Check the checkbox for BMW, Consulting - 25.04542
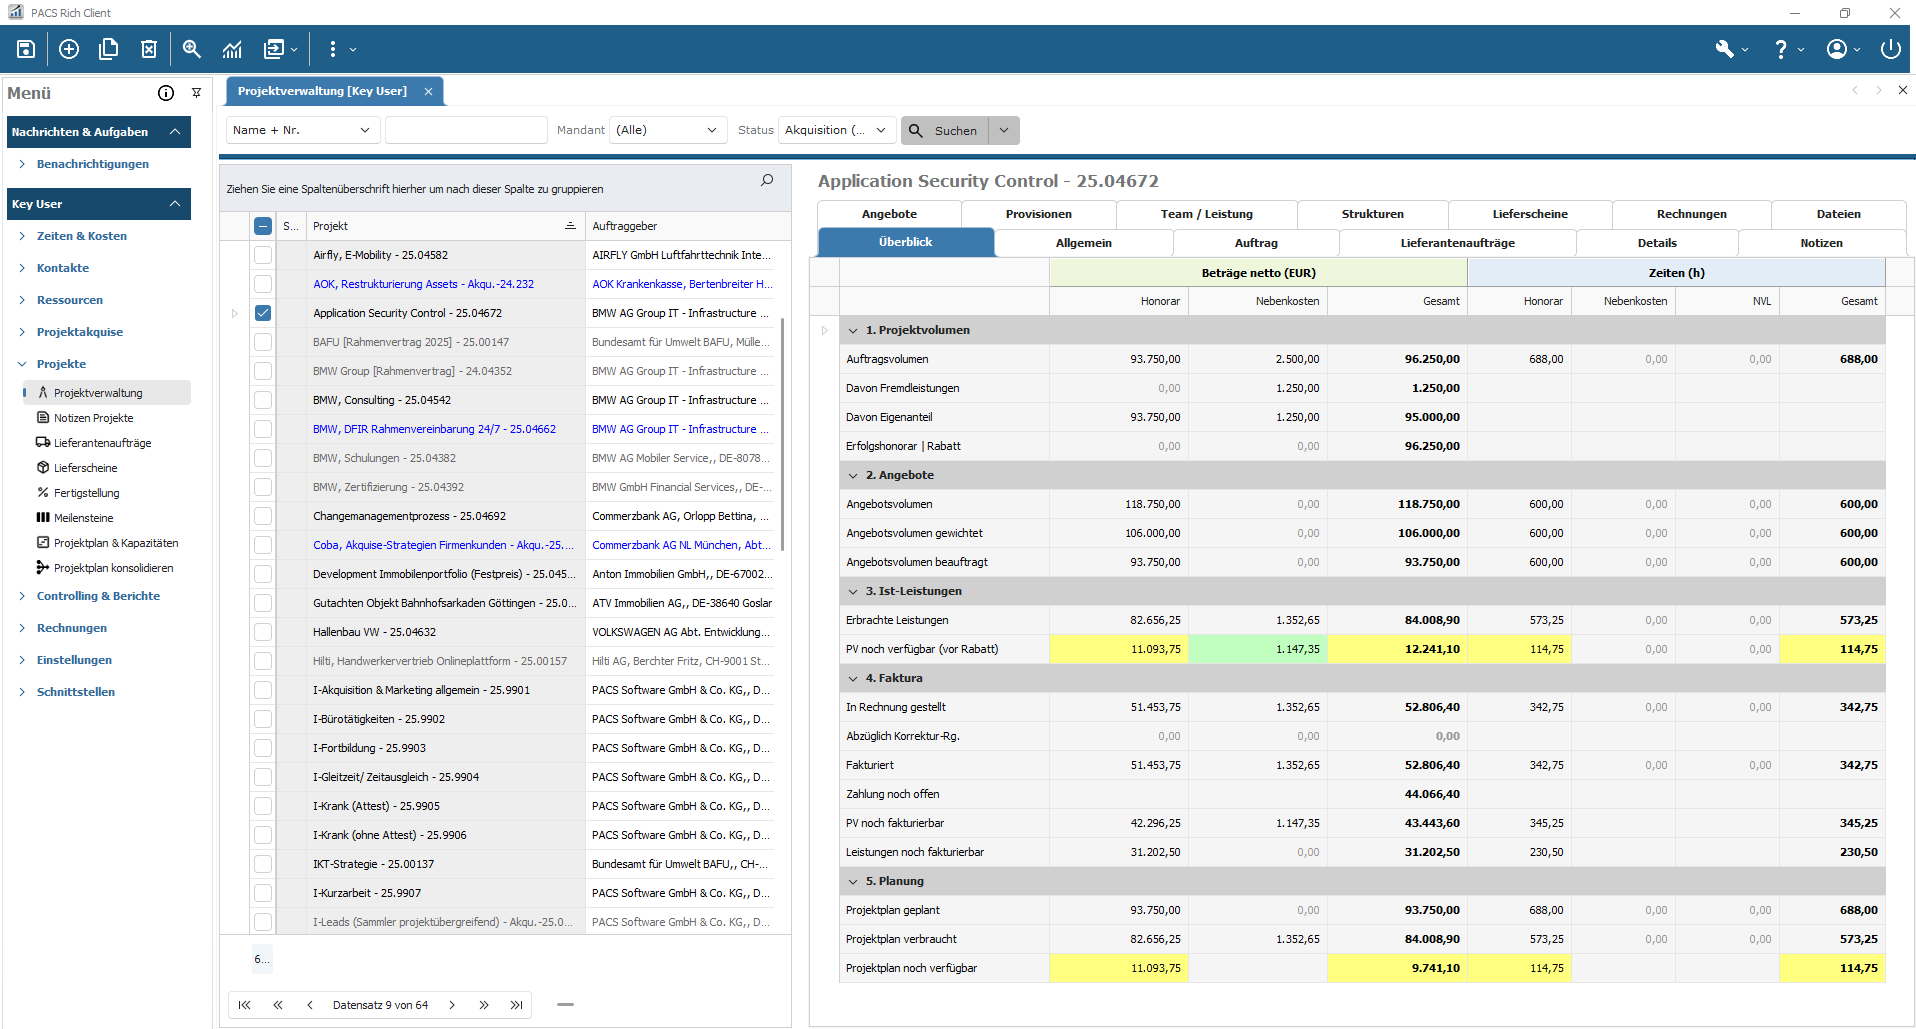The height and width of the screenshot is (1029, 1916). click(263, 400)
